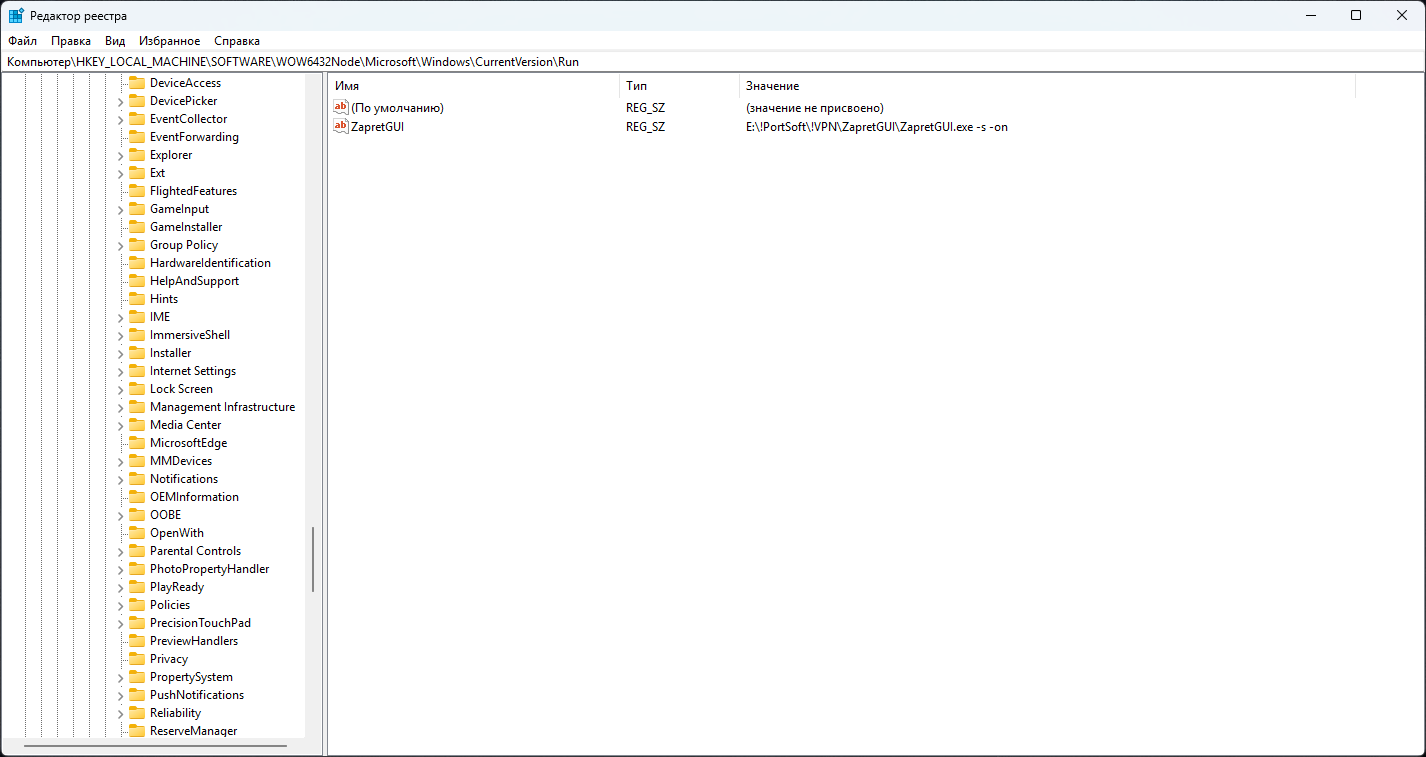
Task: Expand the PushNotifications tree node
Action: point(120,695)
